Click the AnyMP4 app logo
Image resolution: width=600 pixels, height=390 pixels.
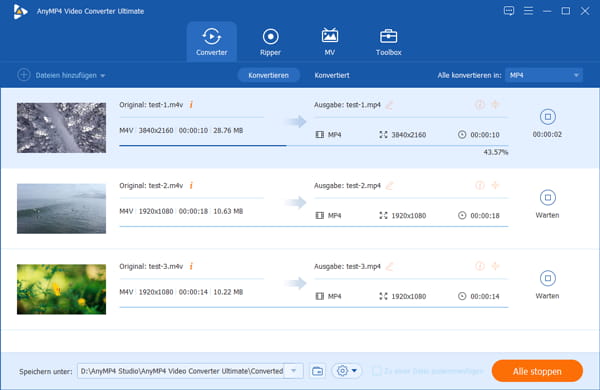click(x=20, y=11)
